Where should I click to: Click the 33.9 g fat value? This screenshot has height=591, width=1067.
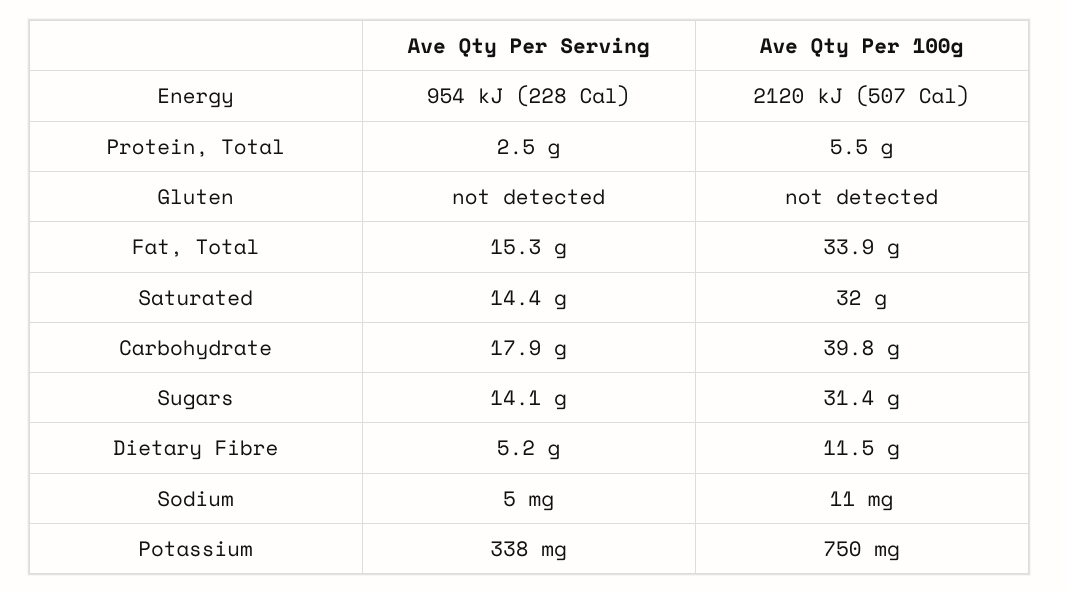[861, 247]
